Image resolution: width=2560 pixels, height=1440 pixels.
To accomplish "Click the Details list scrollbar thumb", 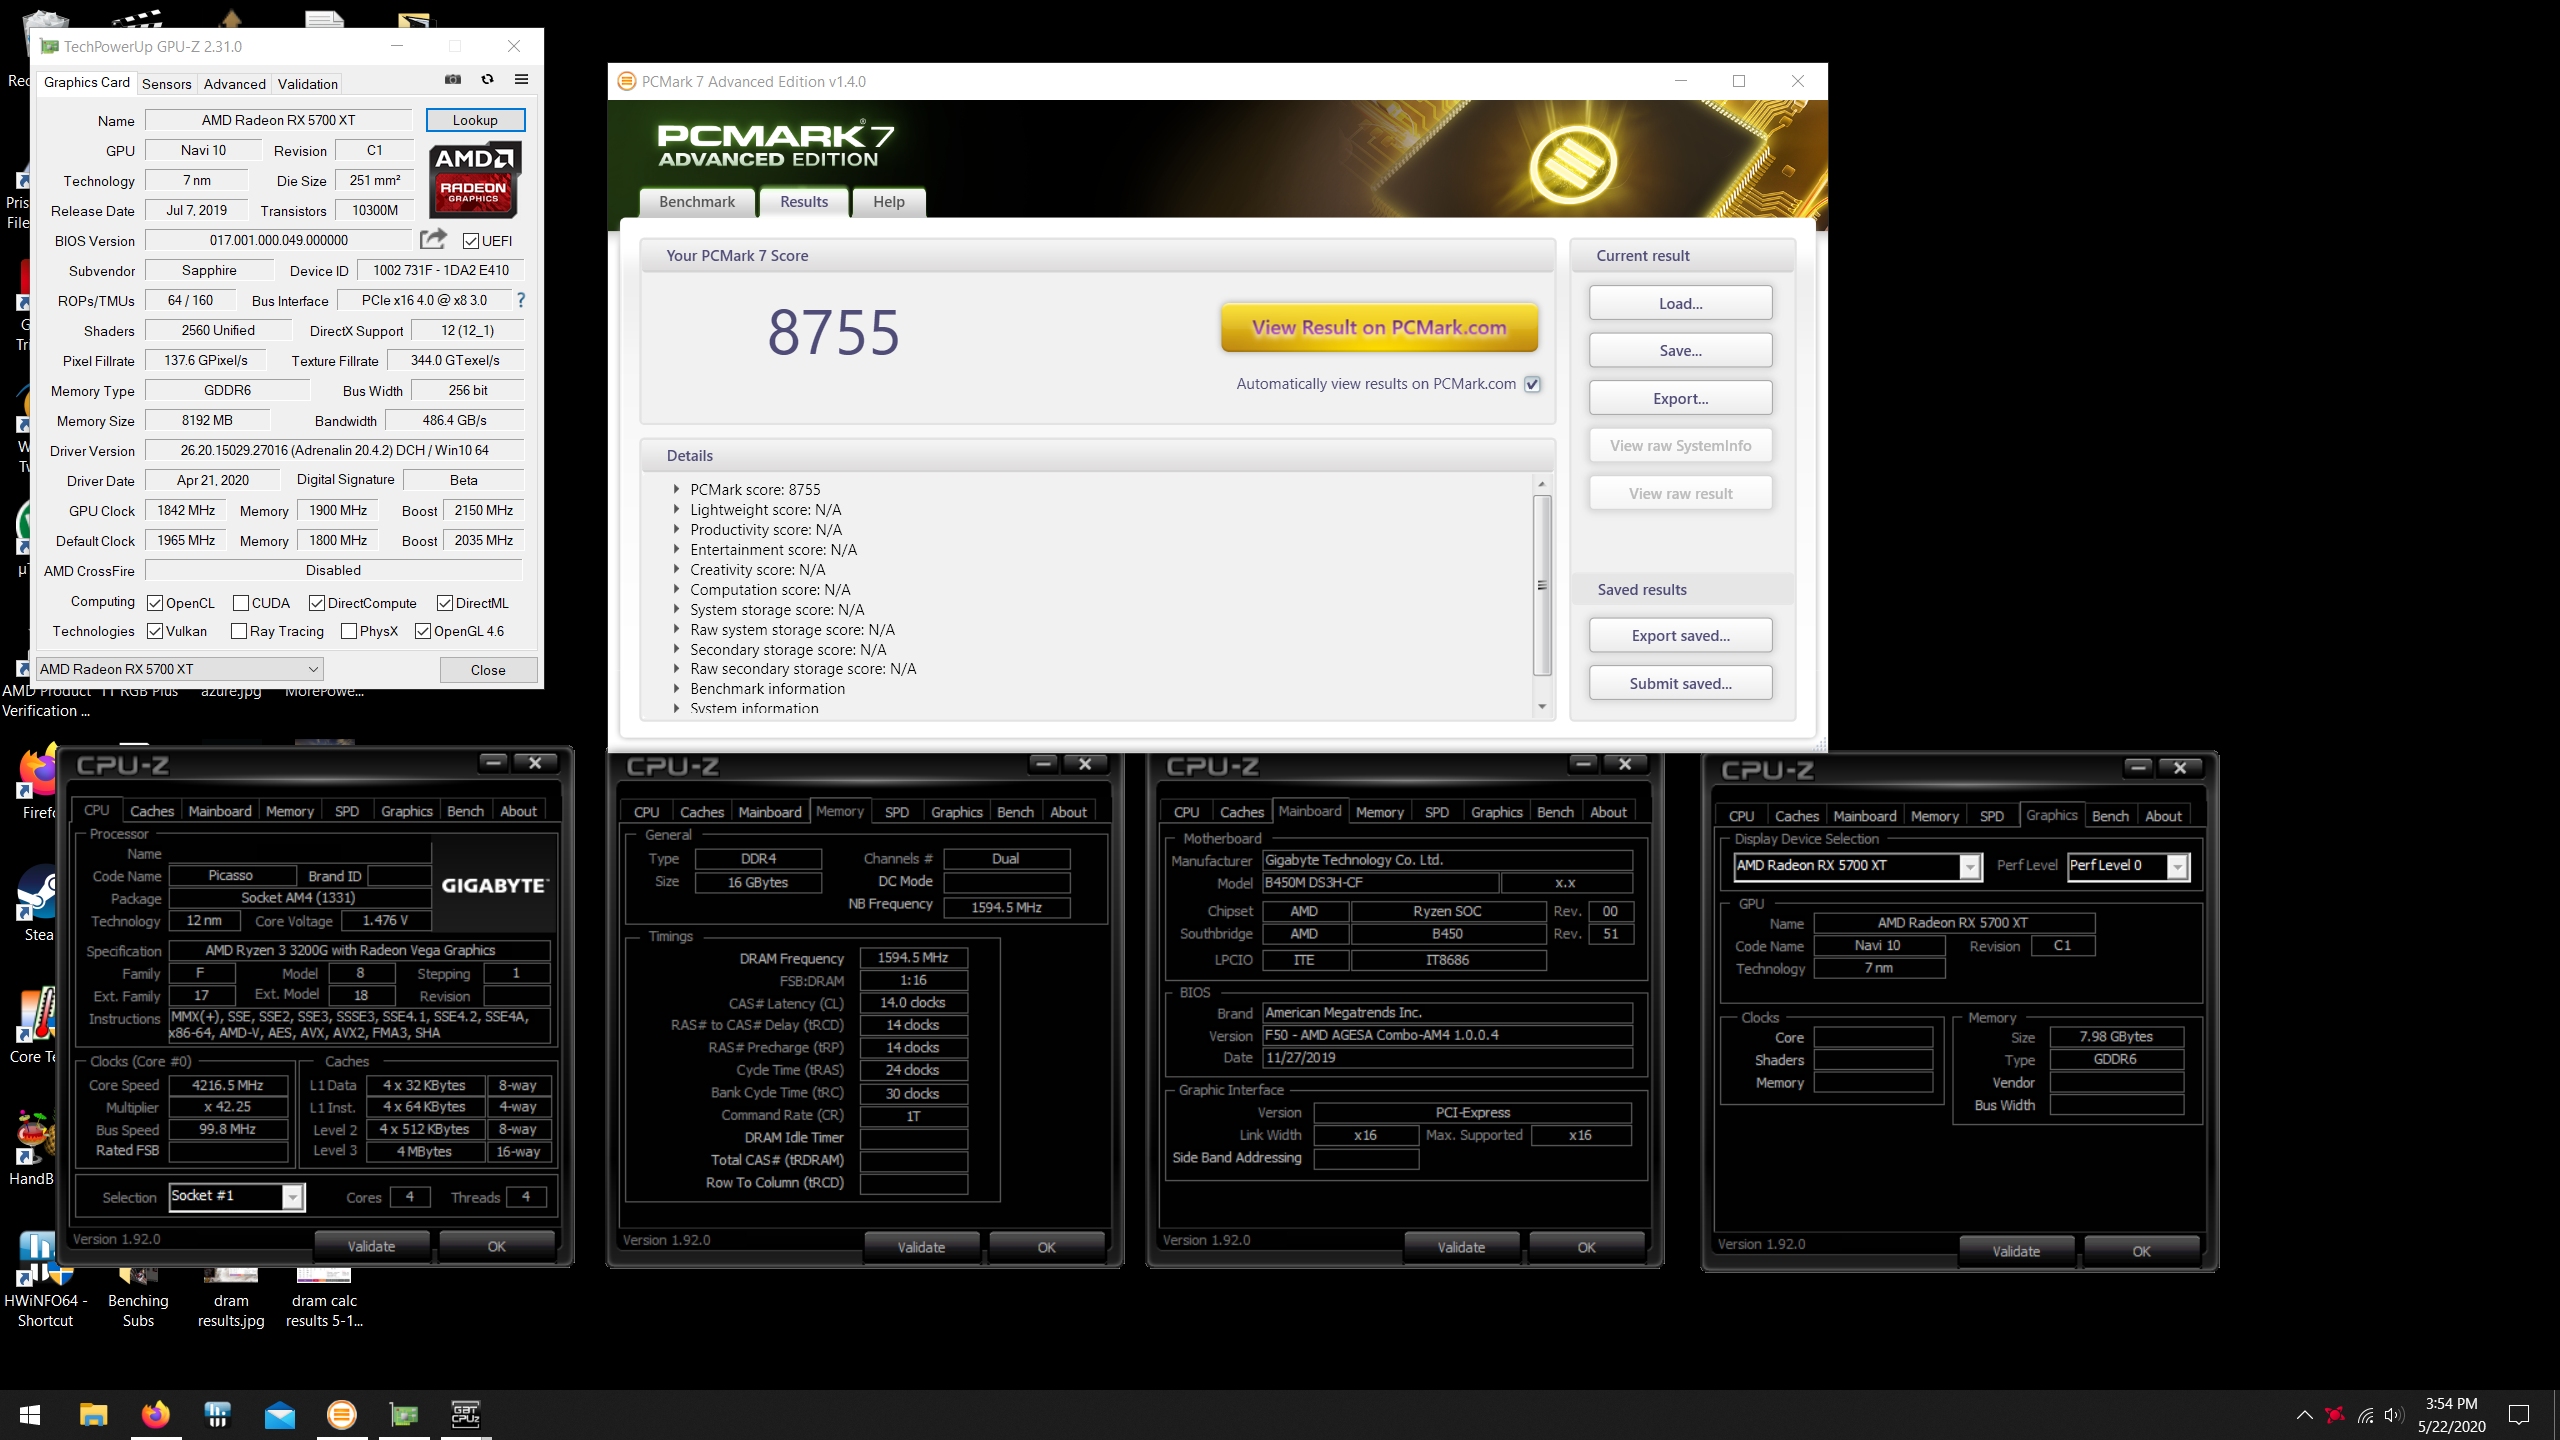I will 1542,585.
